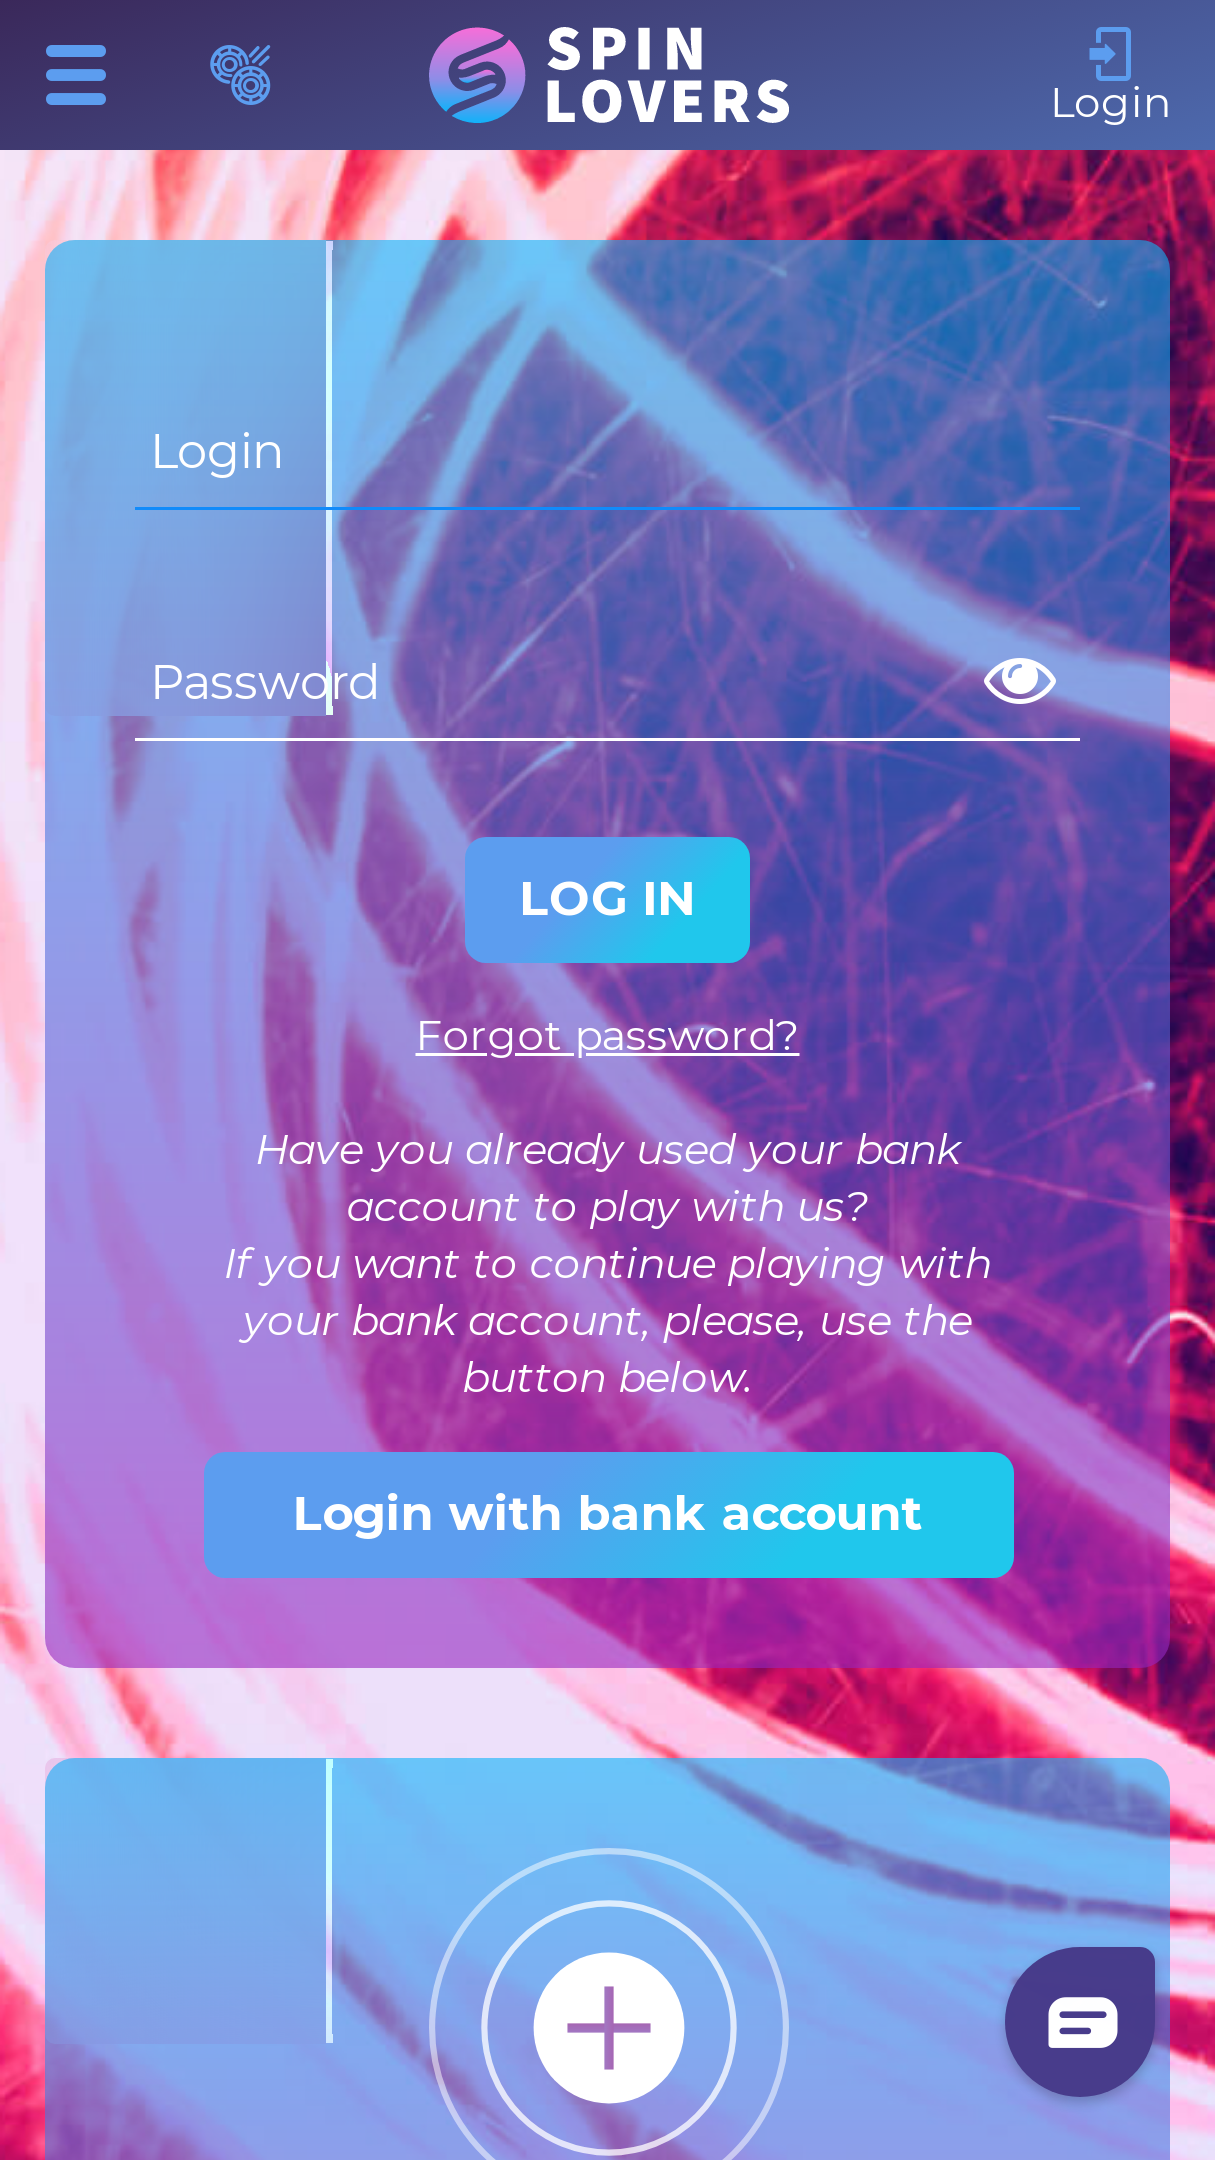
Task: Open the live chat bubble
Action: [1080, 2021]
